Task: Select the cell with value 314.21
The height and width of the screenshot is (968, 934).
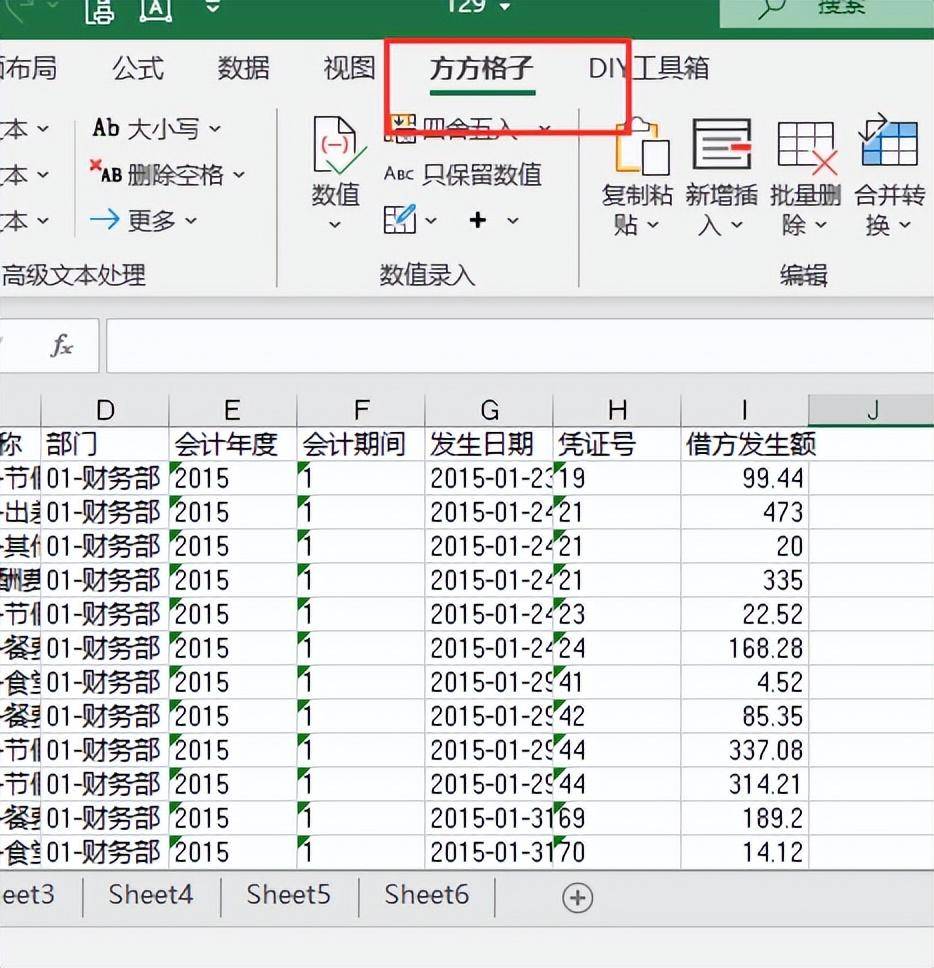Action: click(x=744, y=783)
